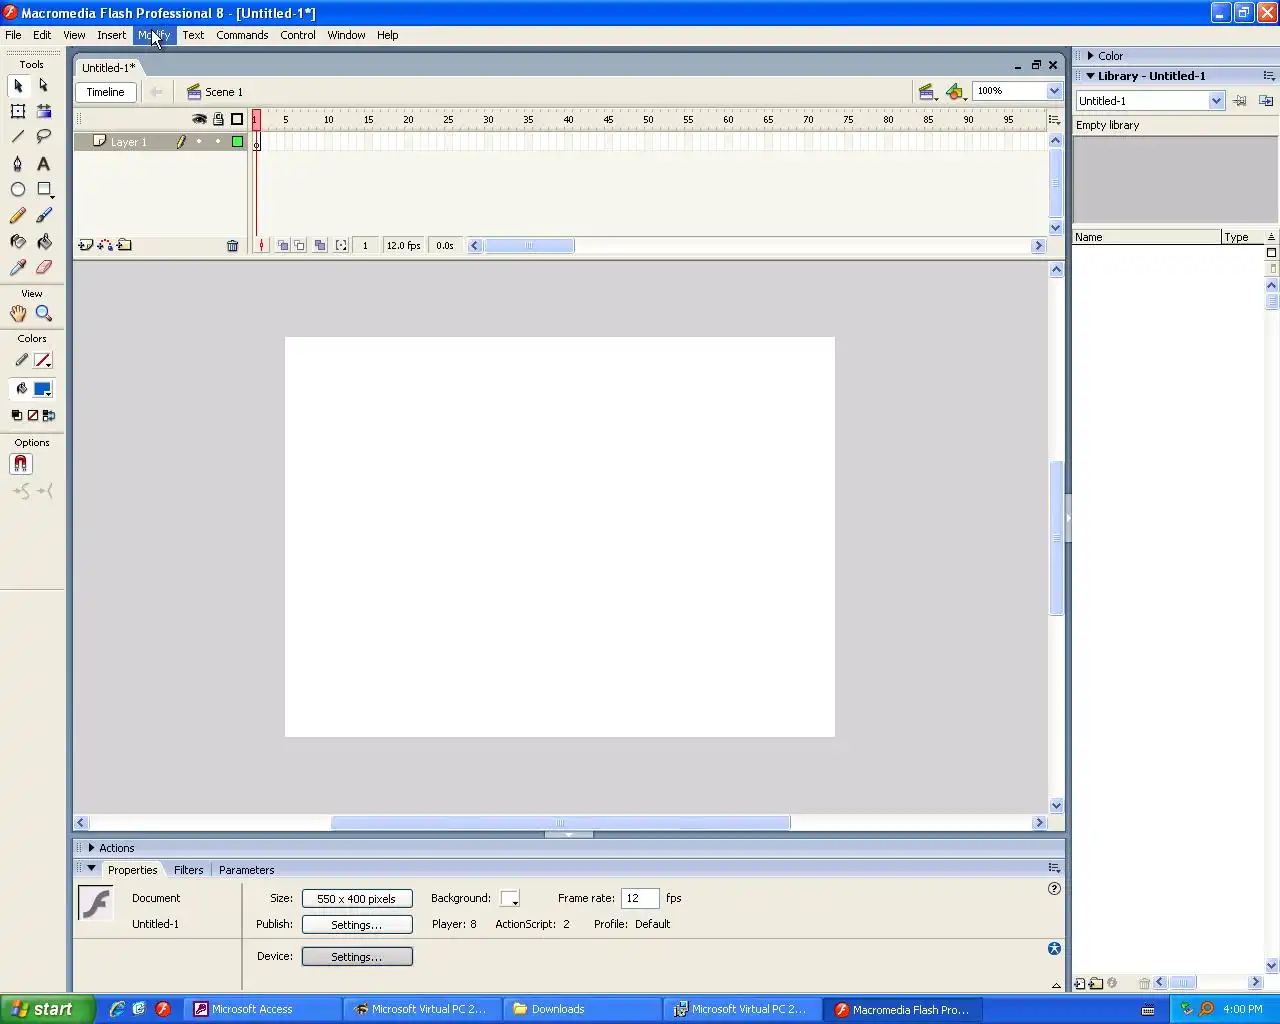Click the Black and White colors icon

tap(17, 415)
